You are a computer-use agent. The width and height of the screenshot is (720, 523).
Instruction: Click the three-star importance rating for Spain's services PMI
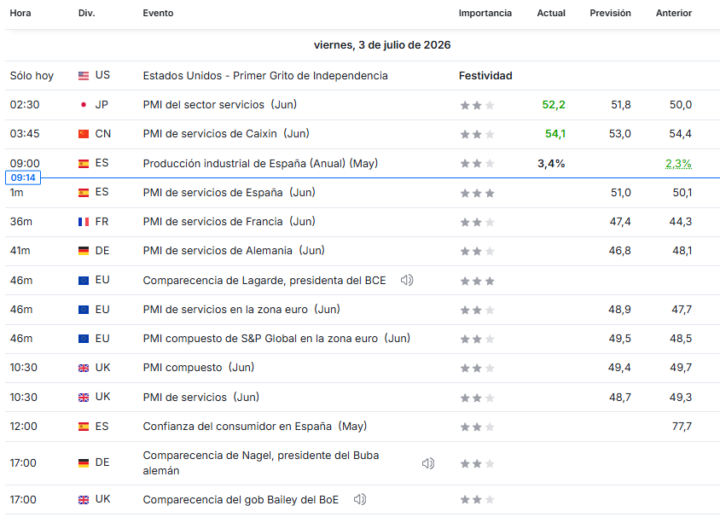coord(477,193)
